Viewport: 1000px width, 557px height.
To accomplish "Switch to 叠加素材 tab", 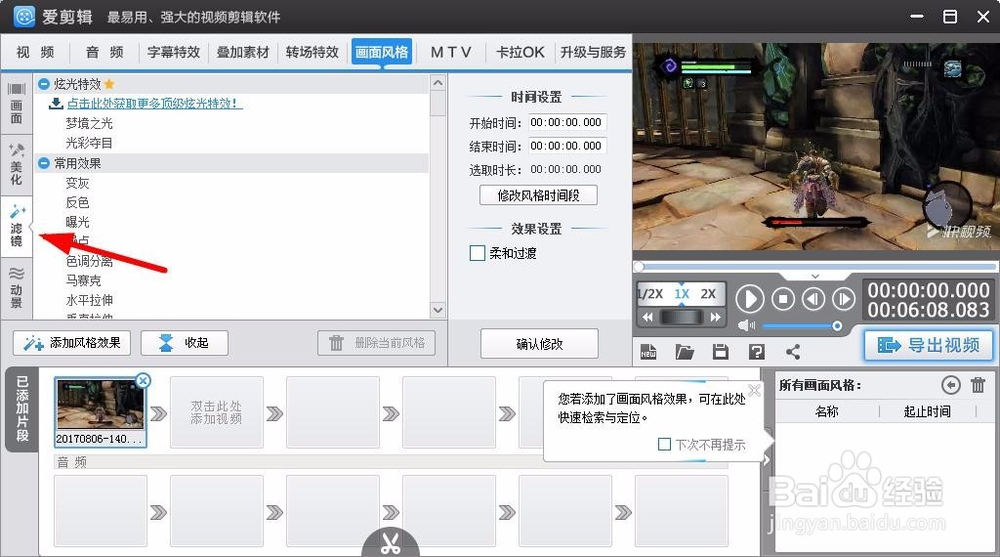I will [x=243, y=52].
